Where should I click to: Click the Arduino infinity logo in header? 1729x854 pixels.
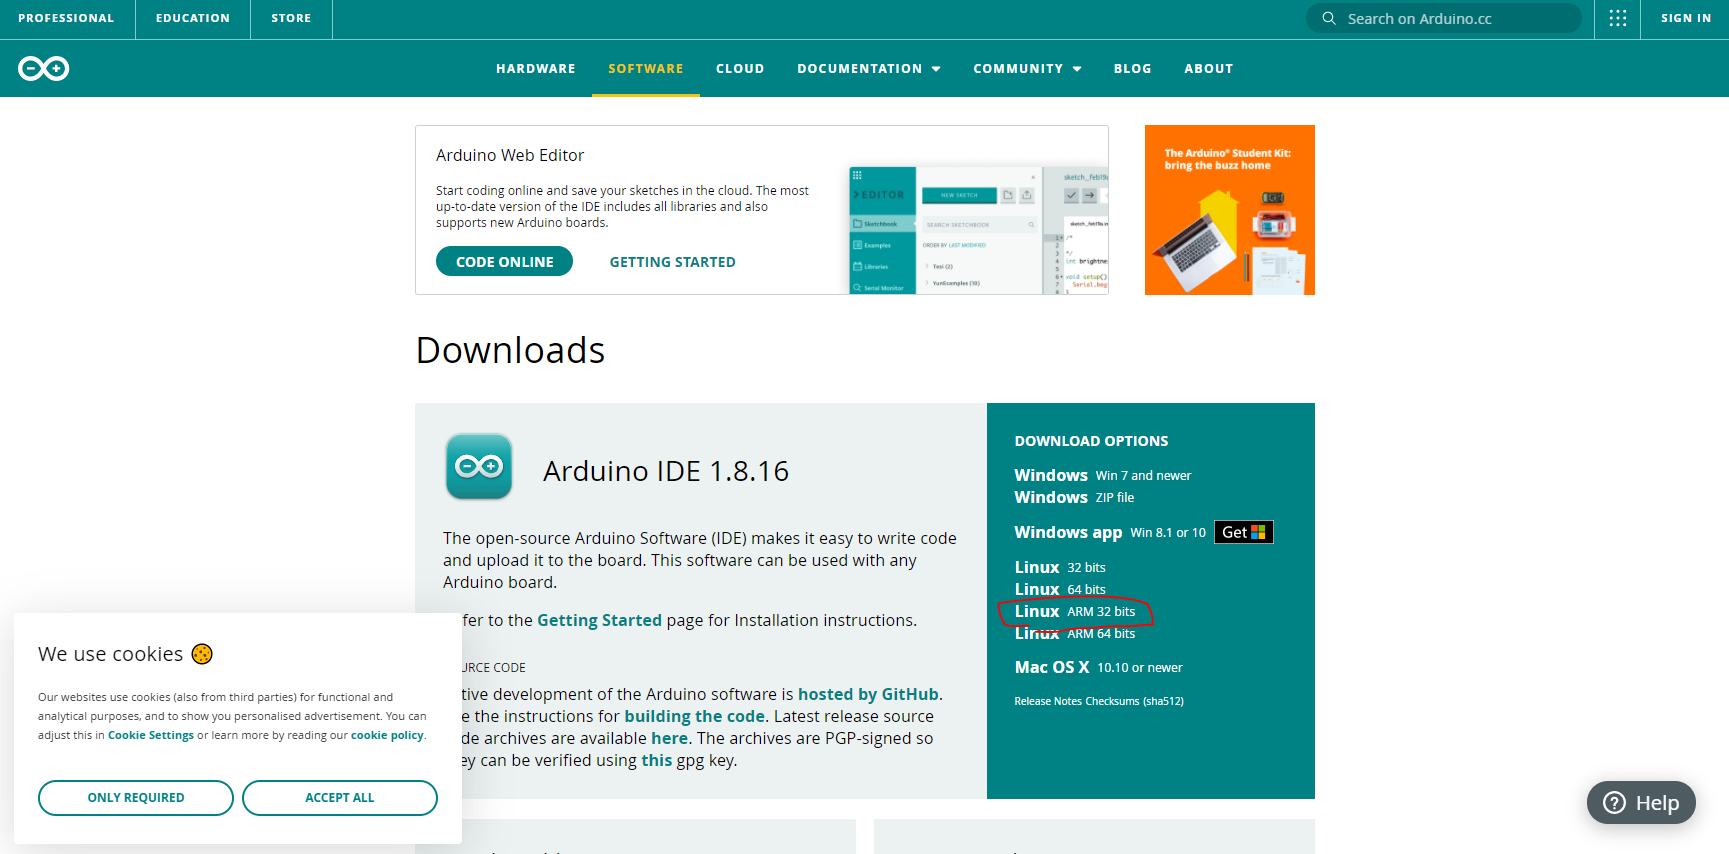click(x=43, y=68)
